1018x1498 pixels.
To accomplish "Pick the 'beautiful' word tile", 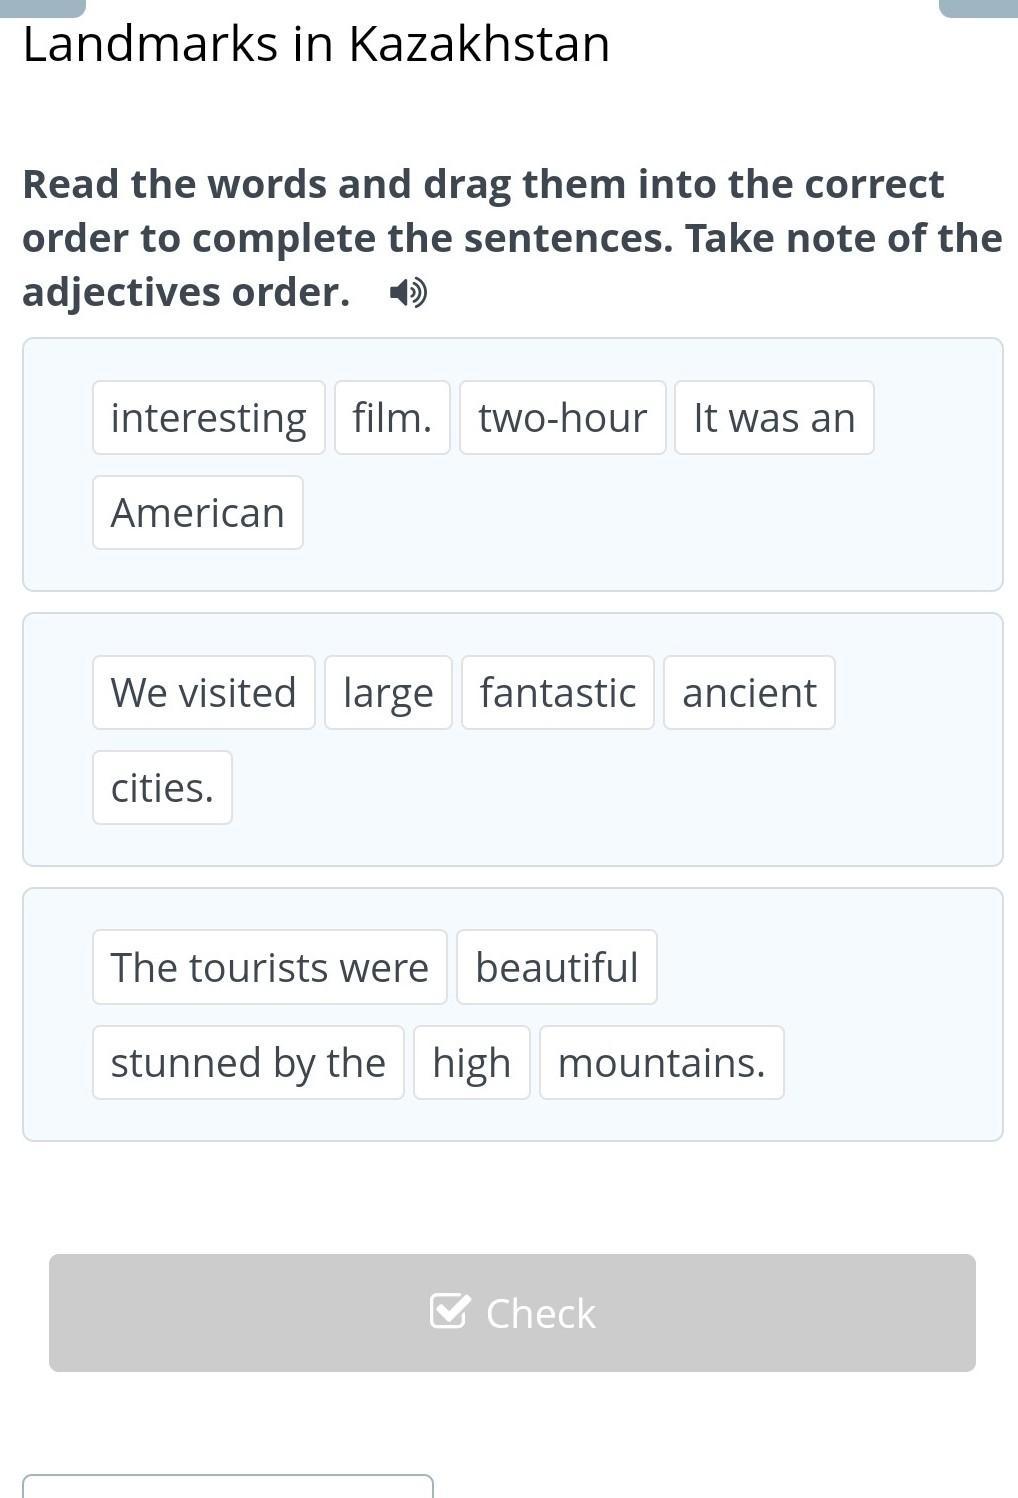I will [x=556, y=968].
